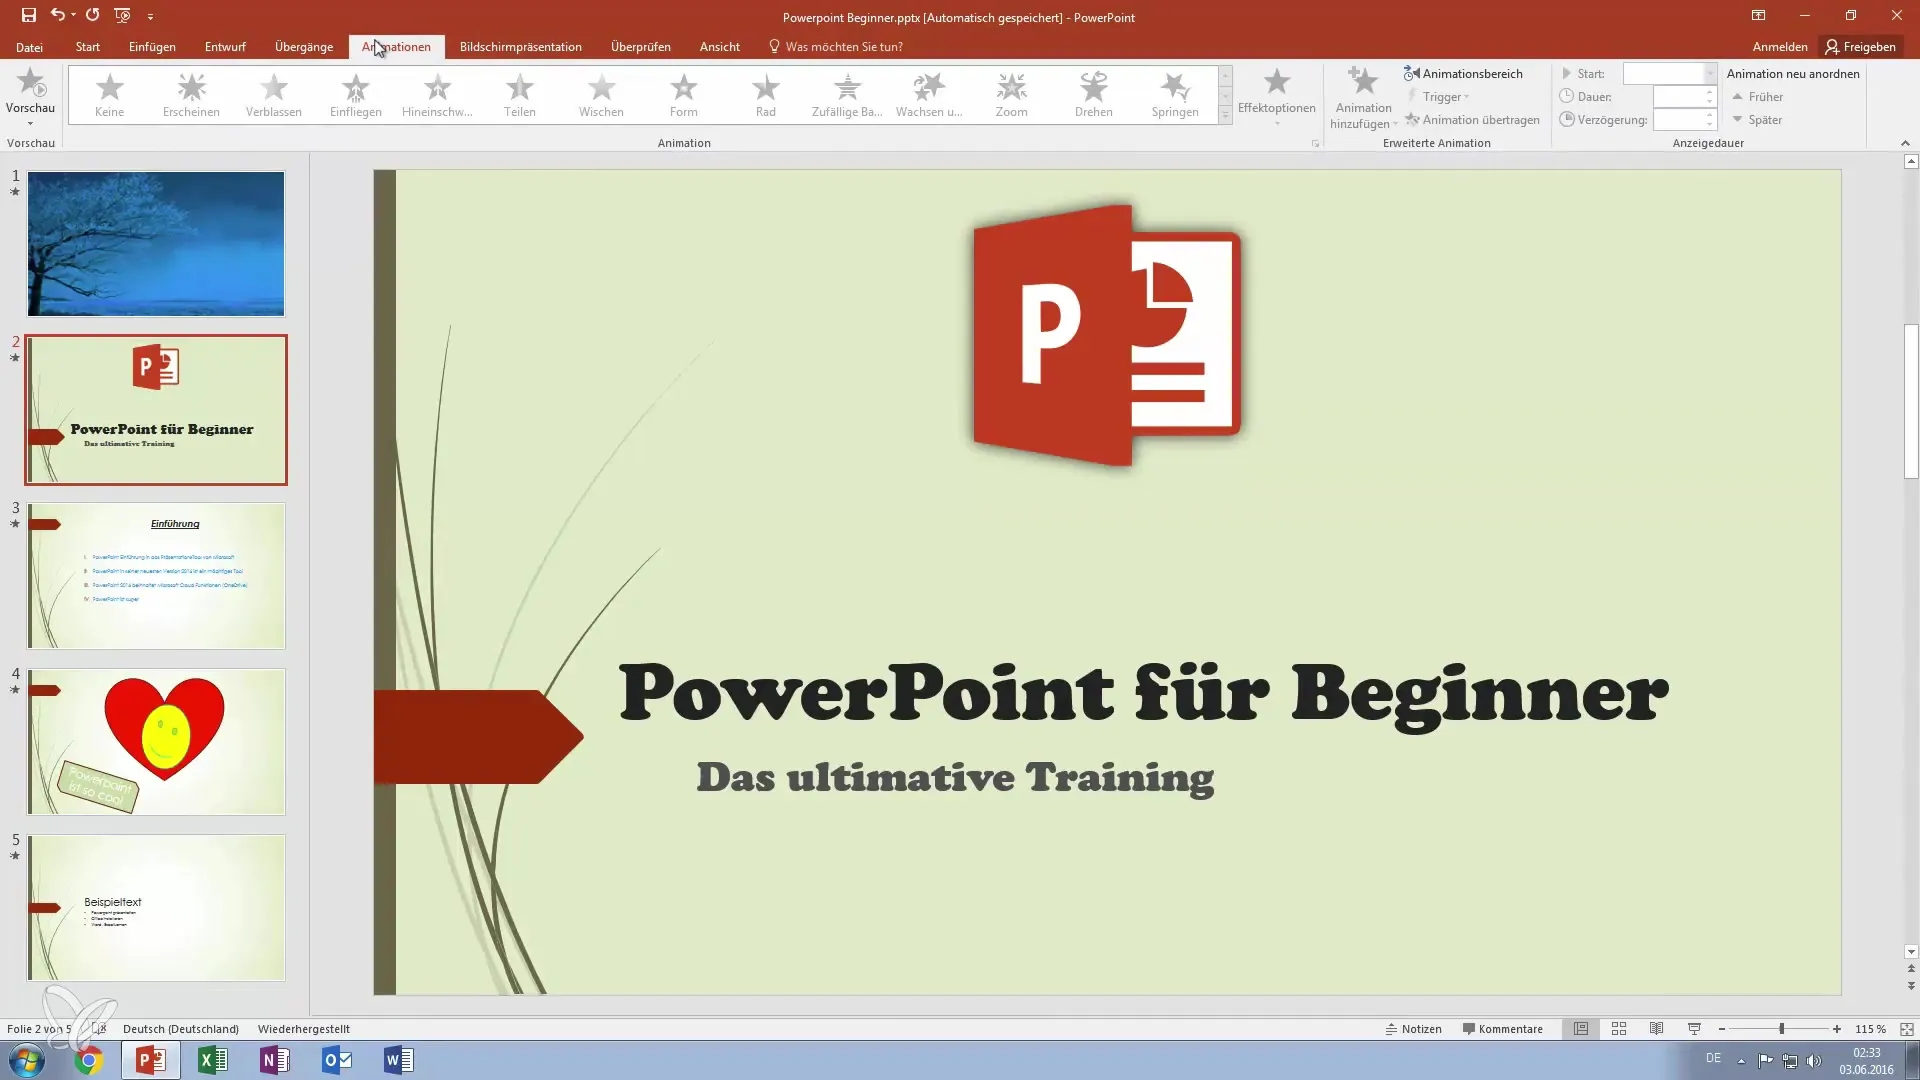Open Excel from the taskbar

coord(213,1060)
